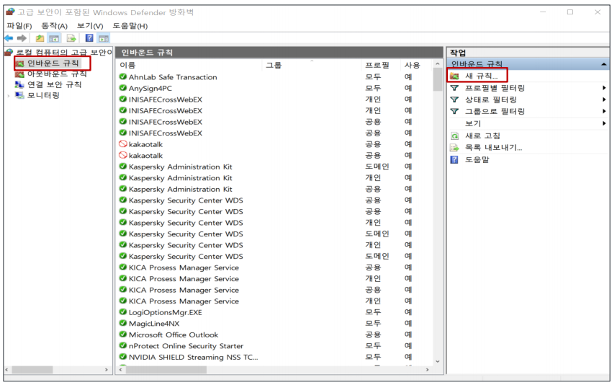612x385 pixels.
Task: Click the 그룹으로 필터링 funnel icon
Action: coord(454,111)
